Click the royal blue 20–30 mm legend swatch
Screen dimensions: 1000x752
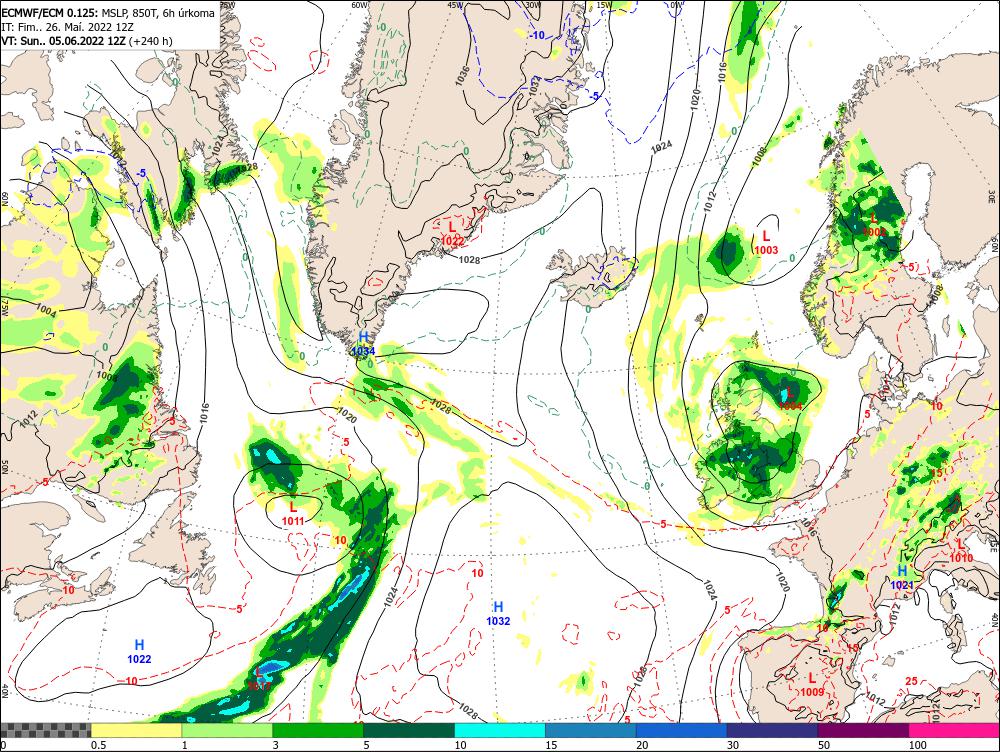(x=682, y=730)
